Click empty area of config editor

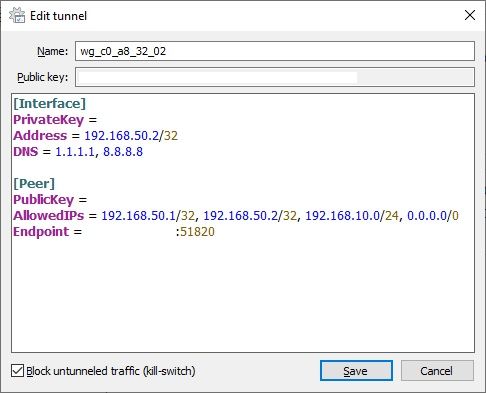(243, 293)
